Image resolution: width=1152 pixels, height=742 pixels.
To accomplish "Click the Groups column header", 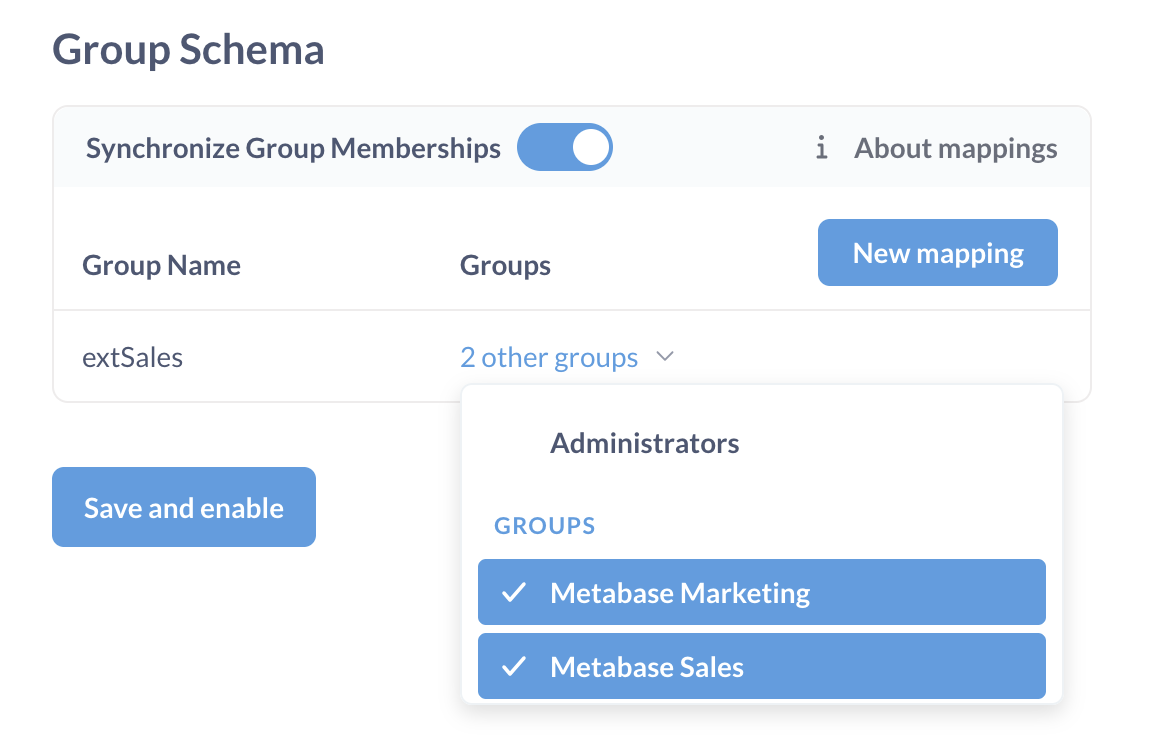I will coord(505,265).
